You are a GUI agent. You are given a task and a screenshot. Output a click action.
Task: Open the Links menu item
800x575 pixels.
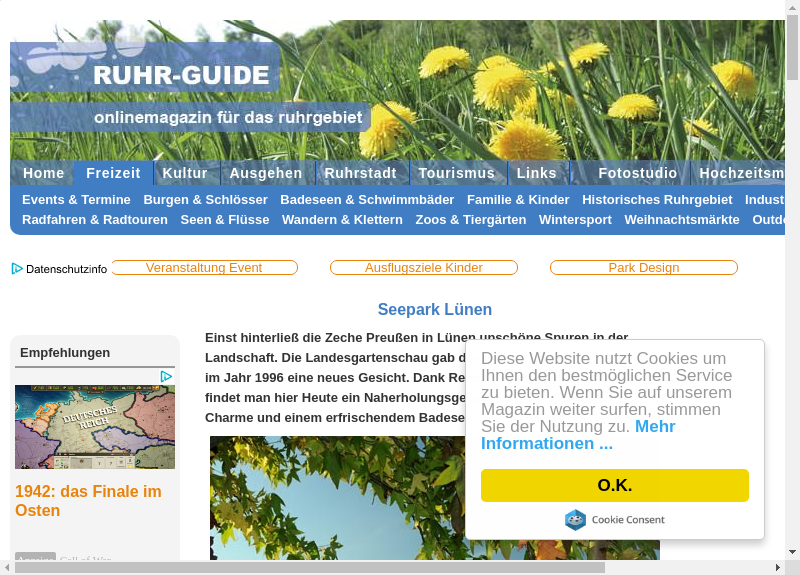tap(536, 173)
